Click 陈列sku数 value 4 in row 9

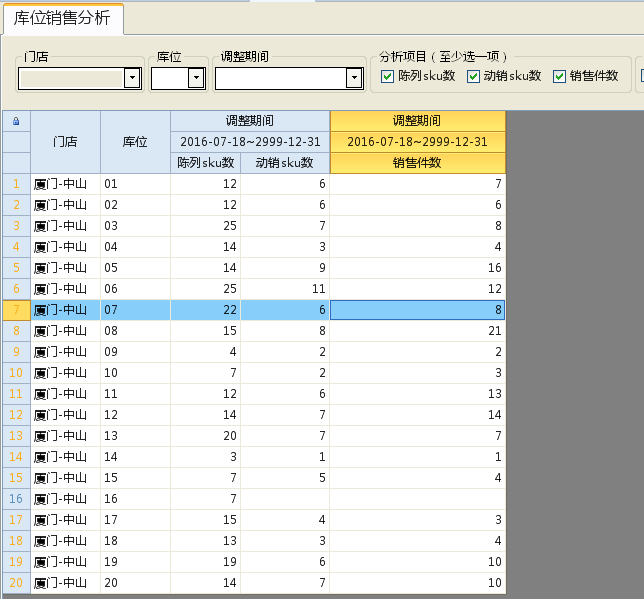[x=205, y=352]
